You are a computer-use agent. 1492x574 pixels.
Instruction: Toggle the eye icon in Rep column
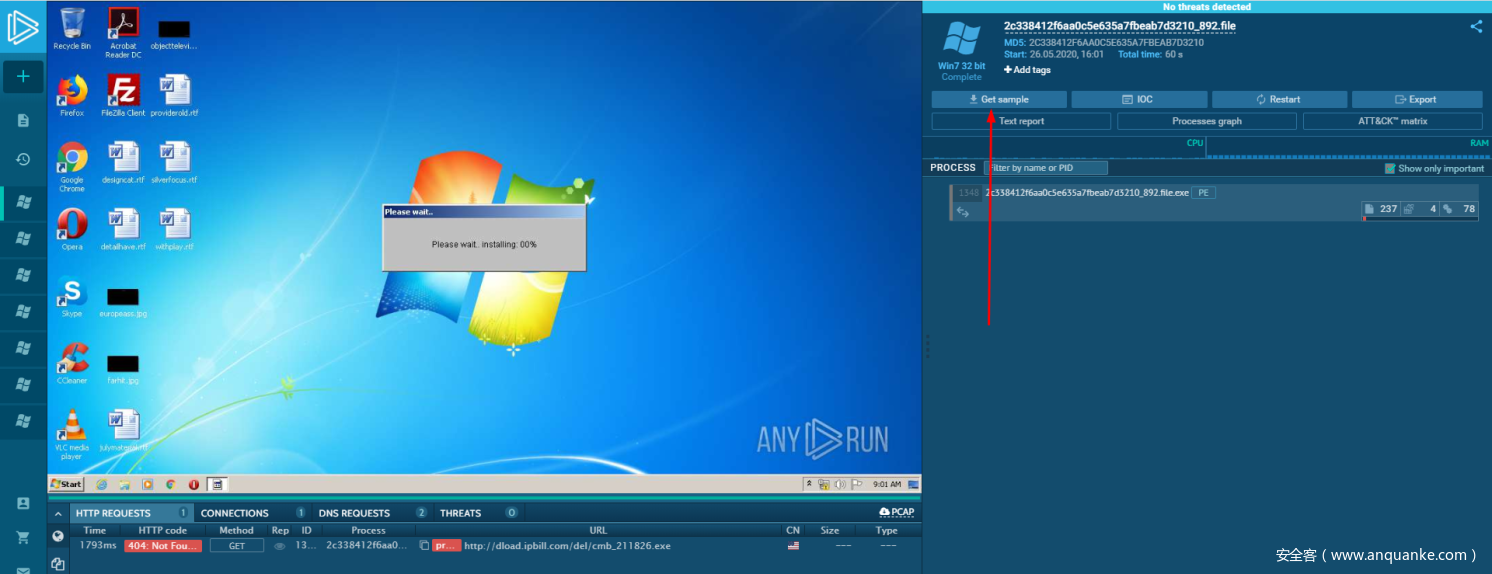point(279,546)
